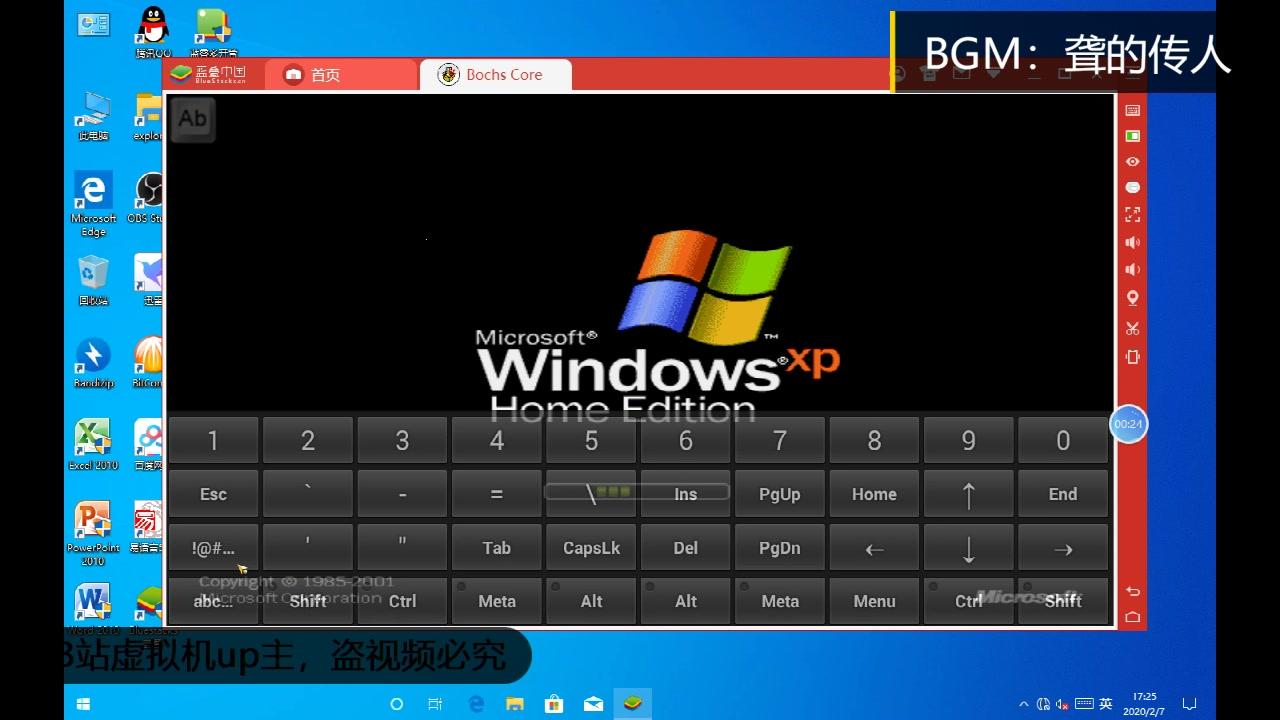This screenshot has width=1280, height=720.
Task: Click the shake device icon
Action: (1133, 357)
